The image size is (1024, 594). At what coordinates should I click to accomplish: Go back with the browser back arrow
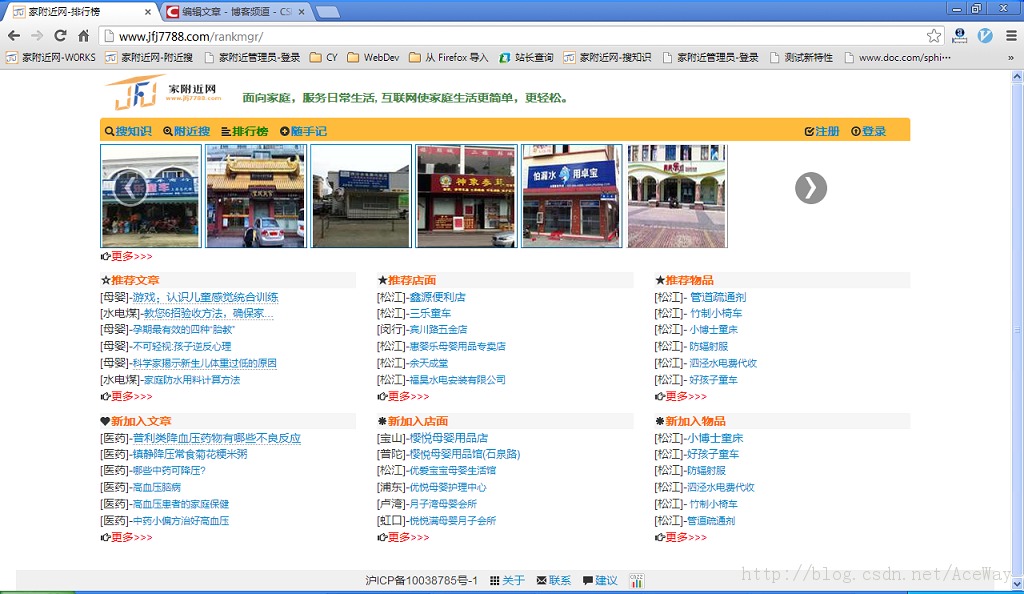click(x=14, y=36)
